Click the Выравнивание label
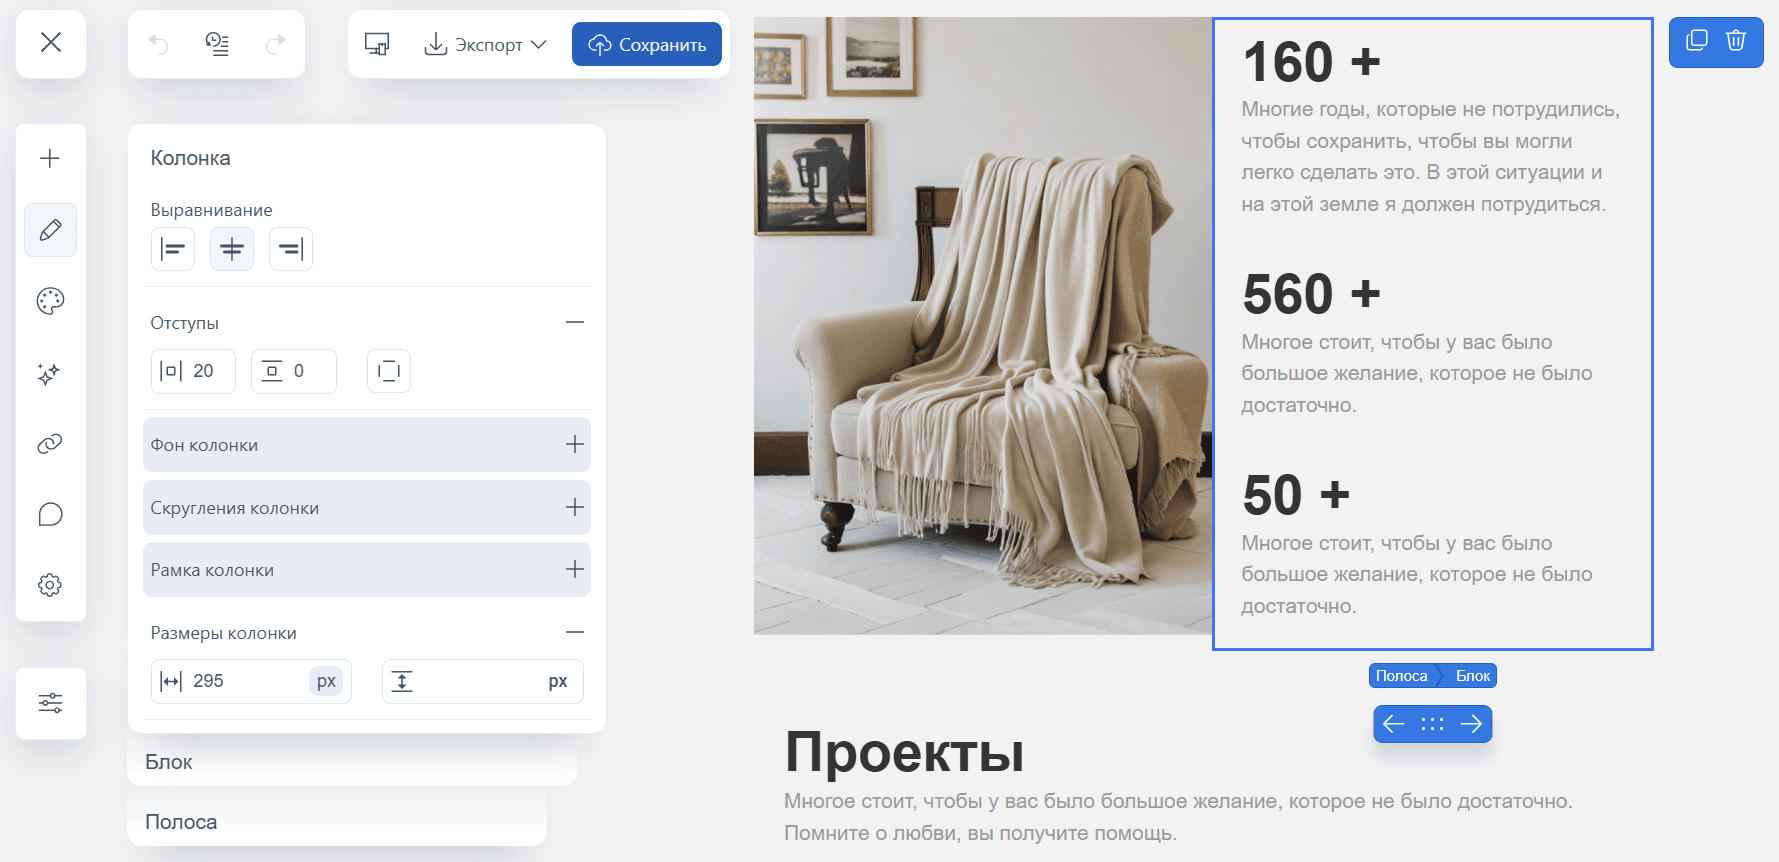Viewport: 1779px width, 862px height. click(211, 210)
